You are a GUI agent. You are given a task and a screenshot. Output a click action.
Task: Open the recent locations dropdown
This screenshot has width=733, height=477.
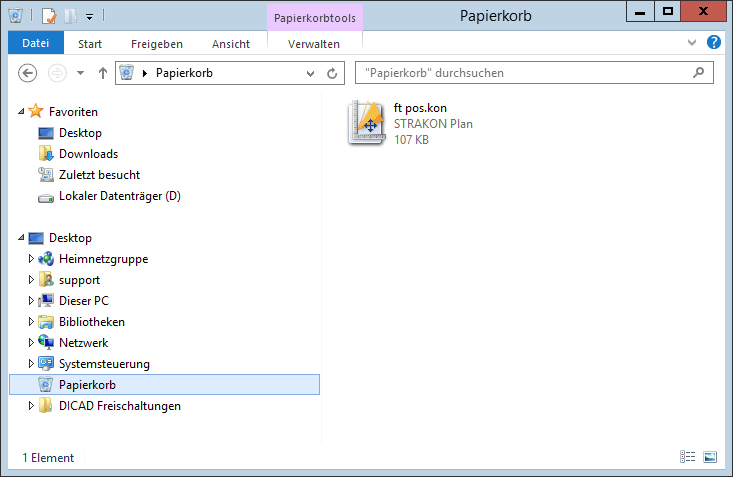click(x=80, y=73)
